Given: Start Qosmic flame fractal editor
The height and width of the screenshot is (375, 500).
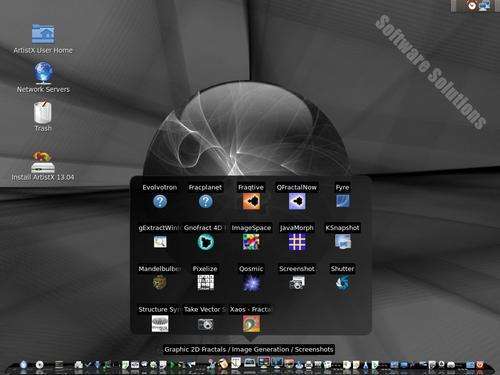Looking at the screenshot, I should click(x=251, y=283).
